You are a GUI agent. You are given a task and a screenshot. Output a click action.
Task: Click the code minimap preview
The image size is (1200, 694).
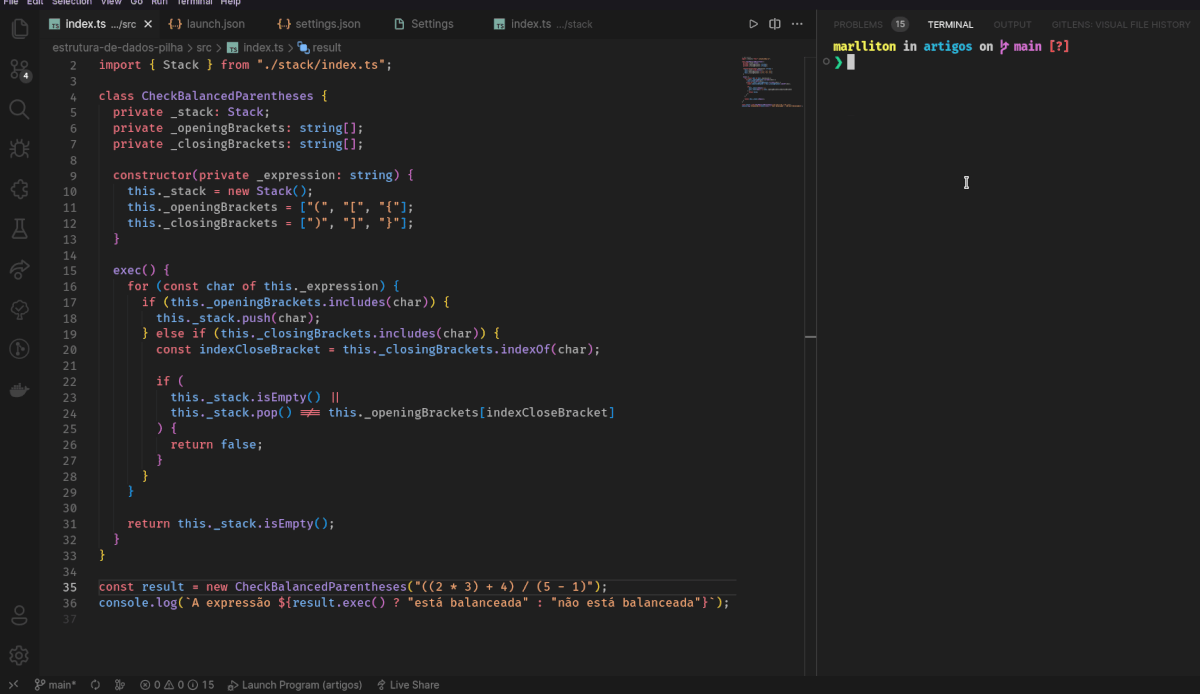(768, 82)
